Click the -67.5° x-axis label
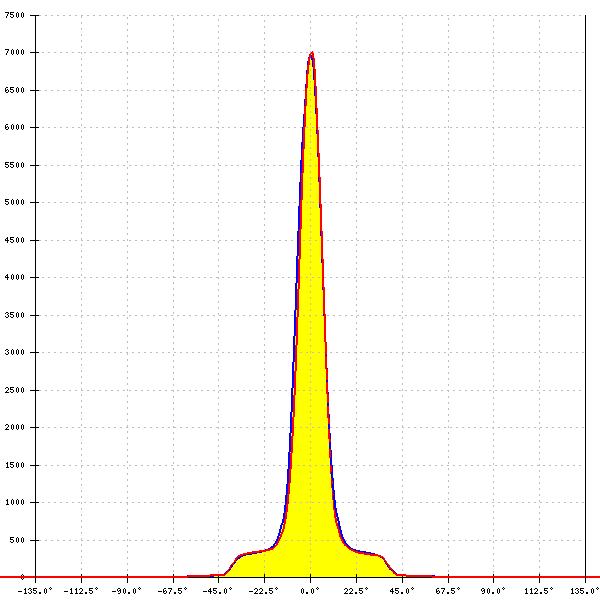 pyautogui.click(x=173, y=591)
